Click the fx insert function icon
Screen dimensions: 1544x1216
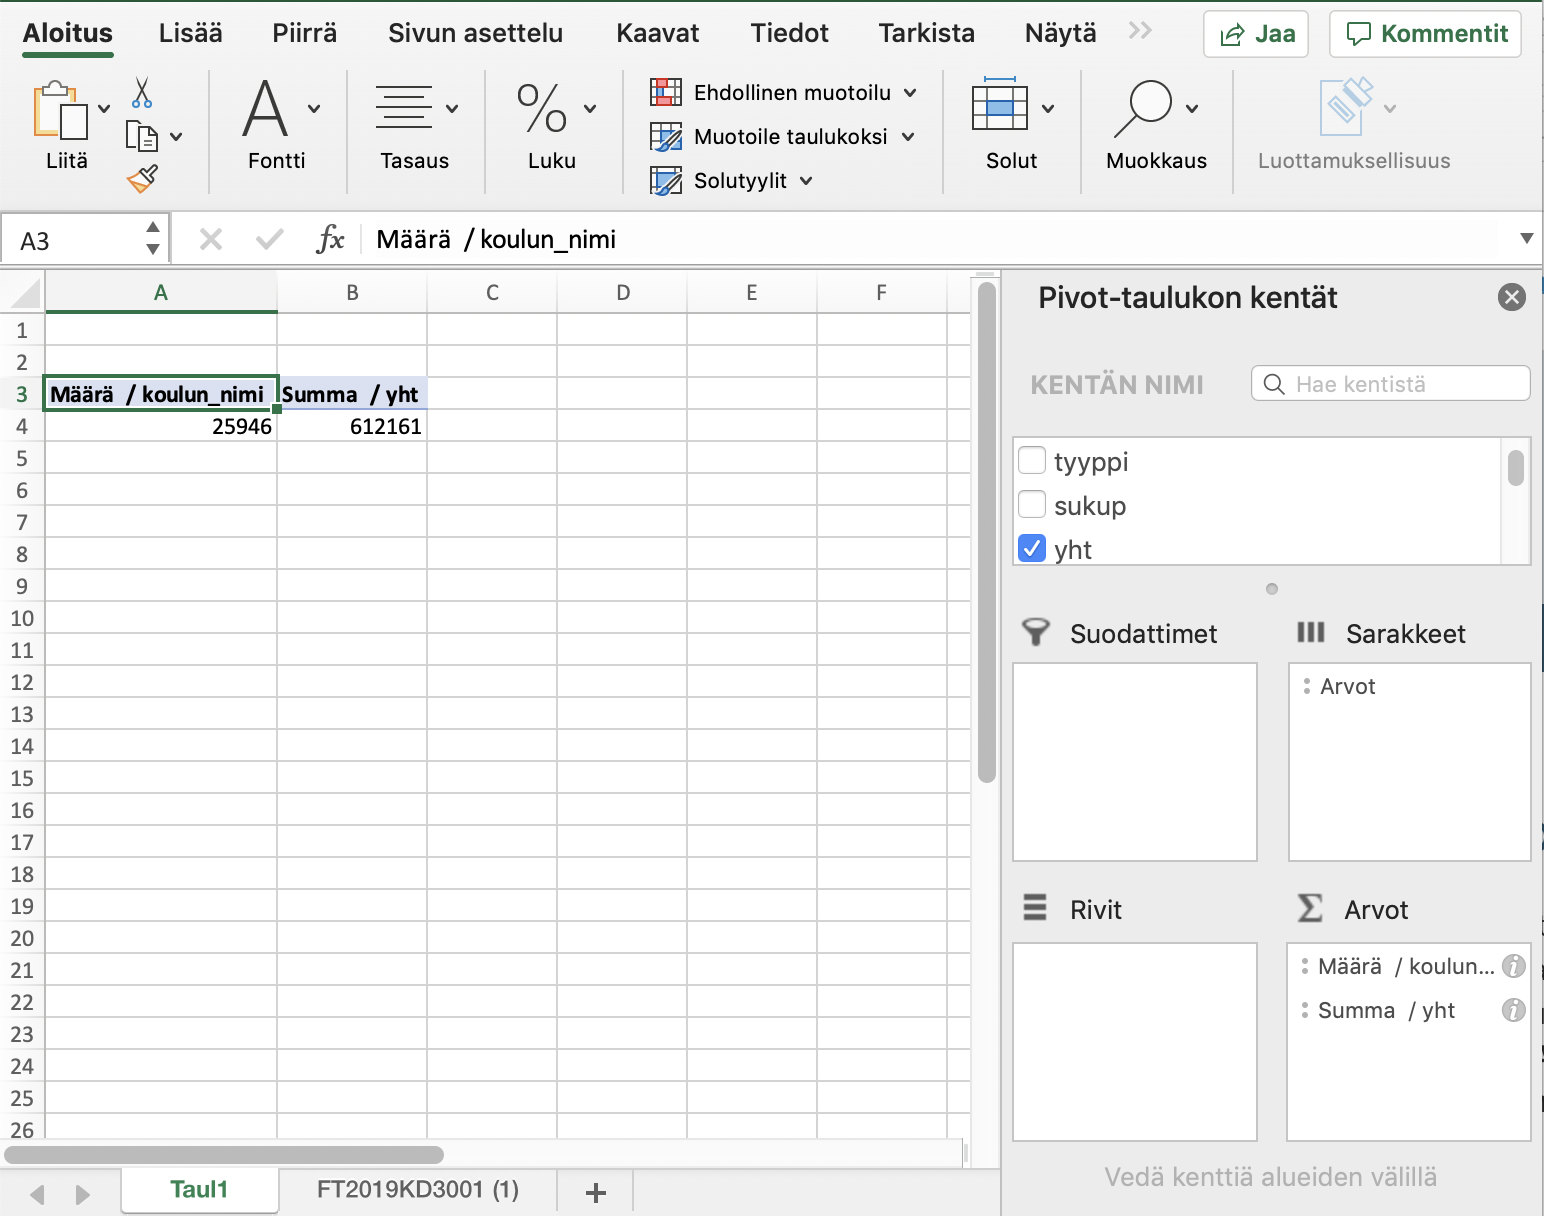pos(330,240)
